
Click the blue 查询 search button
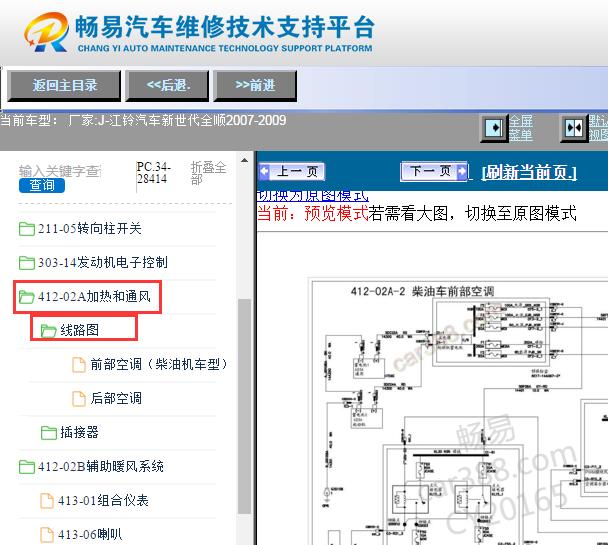point(41,185)
